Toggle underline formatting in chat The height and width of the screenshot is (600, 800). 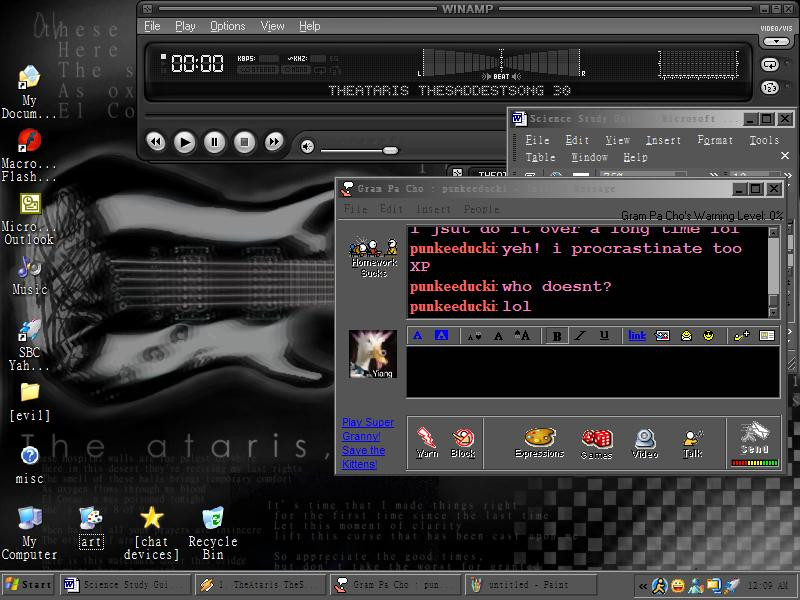[x=604, y=336]
